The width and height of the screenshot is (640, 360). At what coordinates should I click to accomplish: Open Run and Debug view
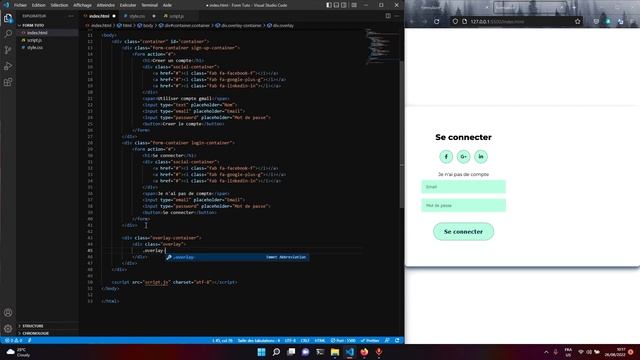point(8,66)
